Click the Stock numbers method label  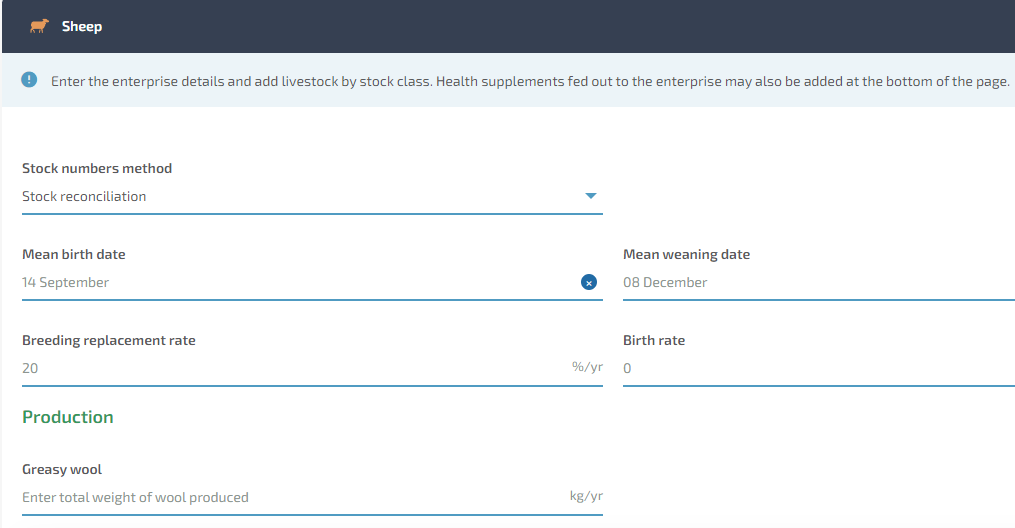(97, 168)
